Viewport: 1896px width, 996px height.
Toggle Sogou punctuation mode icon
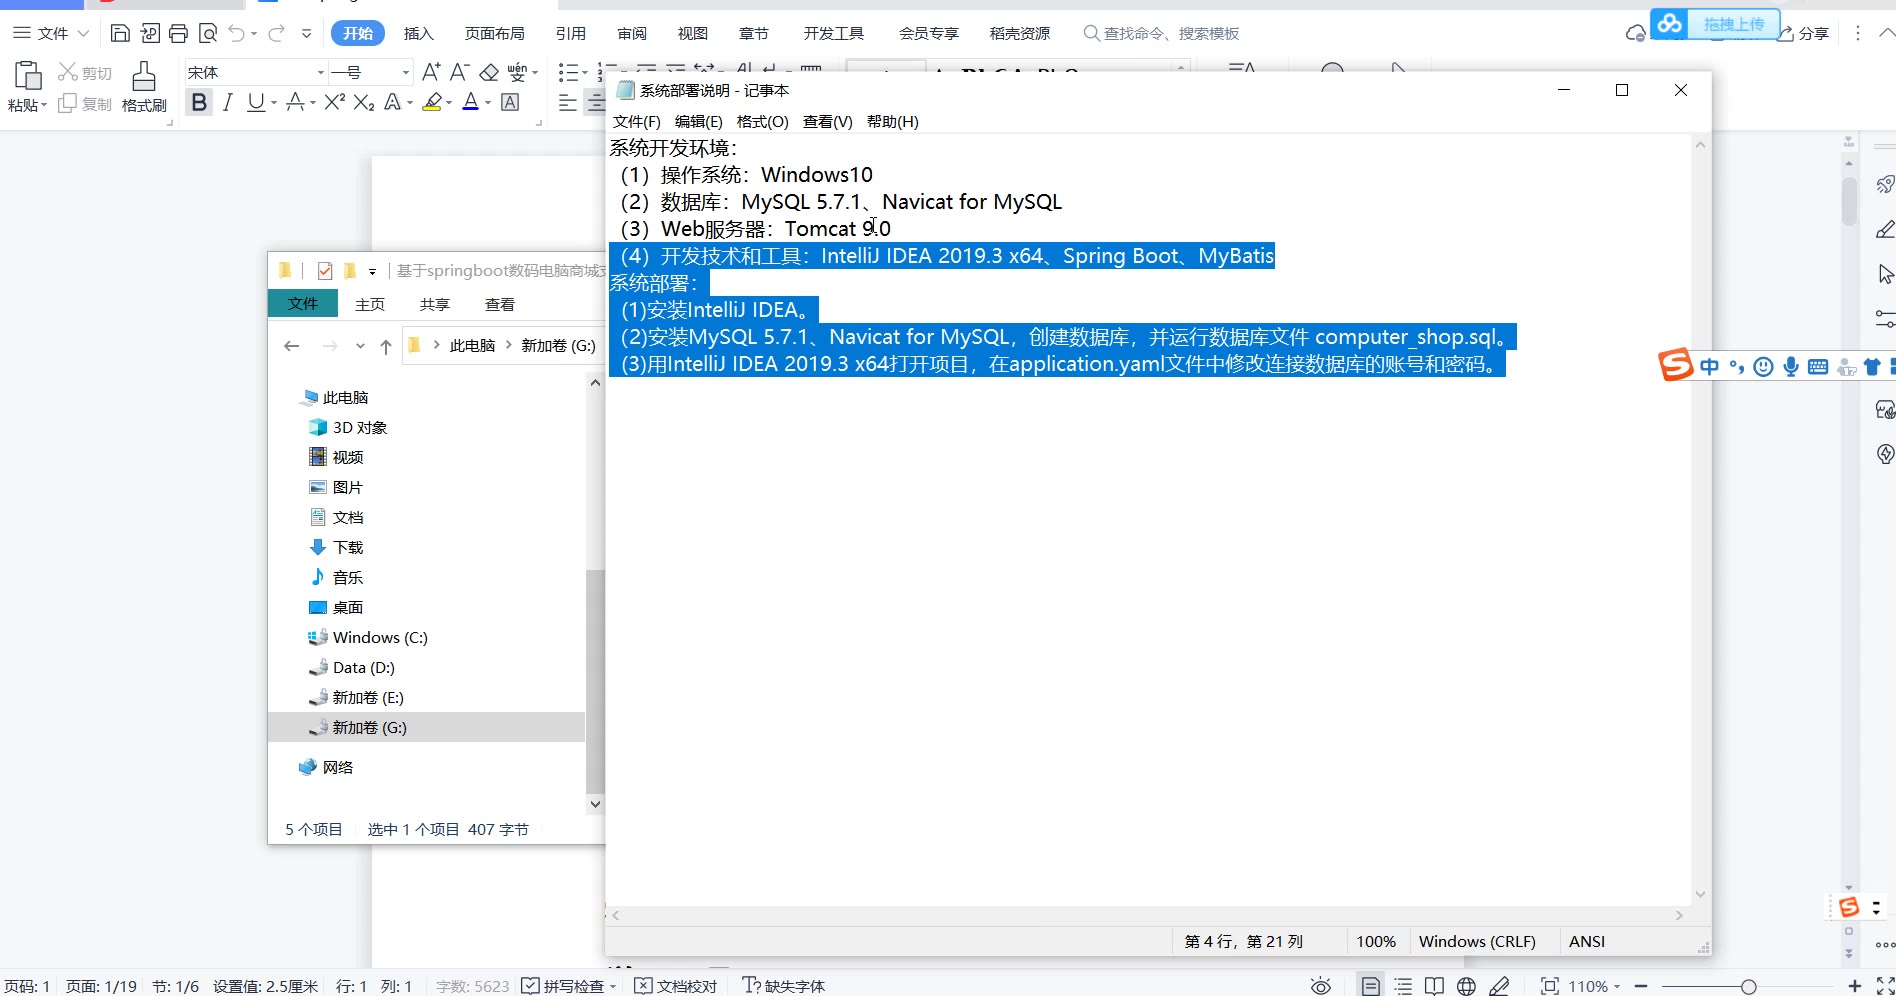(1737, 367)
